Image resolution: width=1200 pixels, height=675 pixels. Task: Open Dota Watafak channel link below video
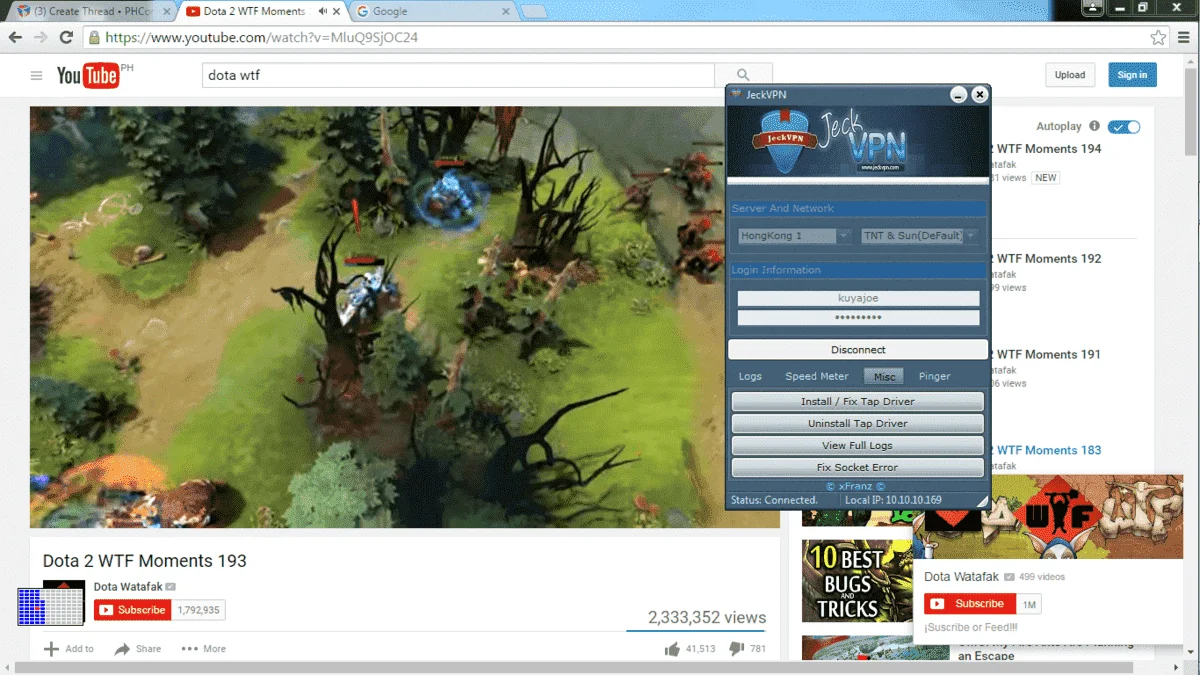pos(128,587)
